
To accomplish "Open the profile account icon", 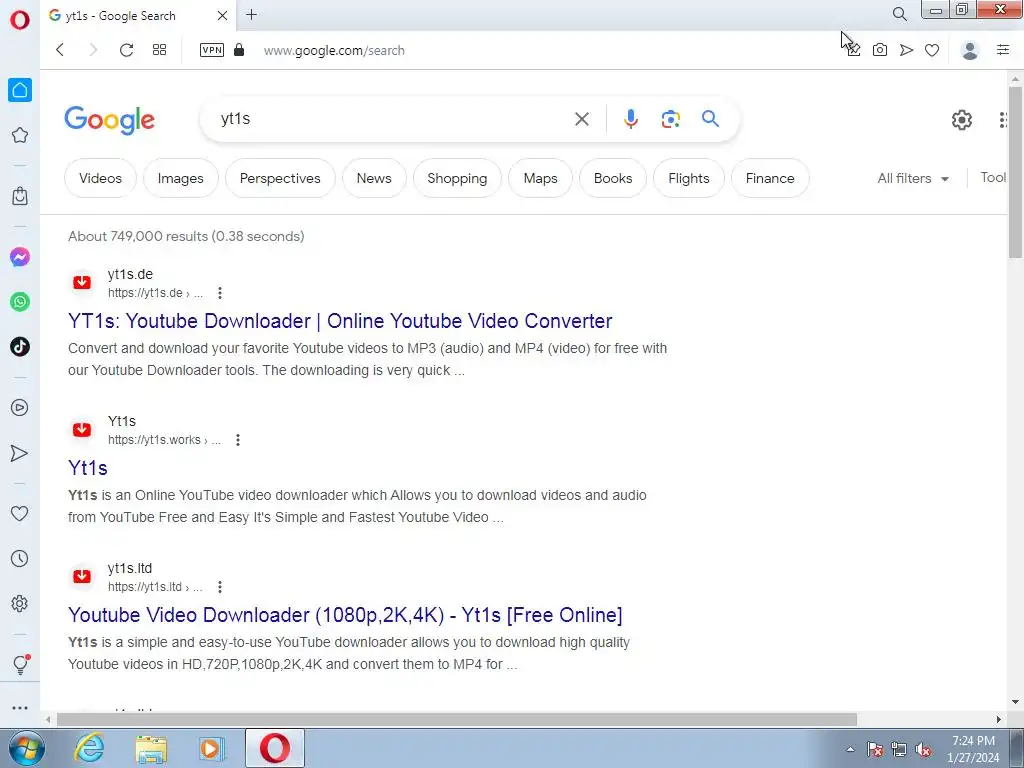I will pos(970,50).
